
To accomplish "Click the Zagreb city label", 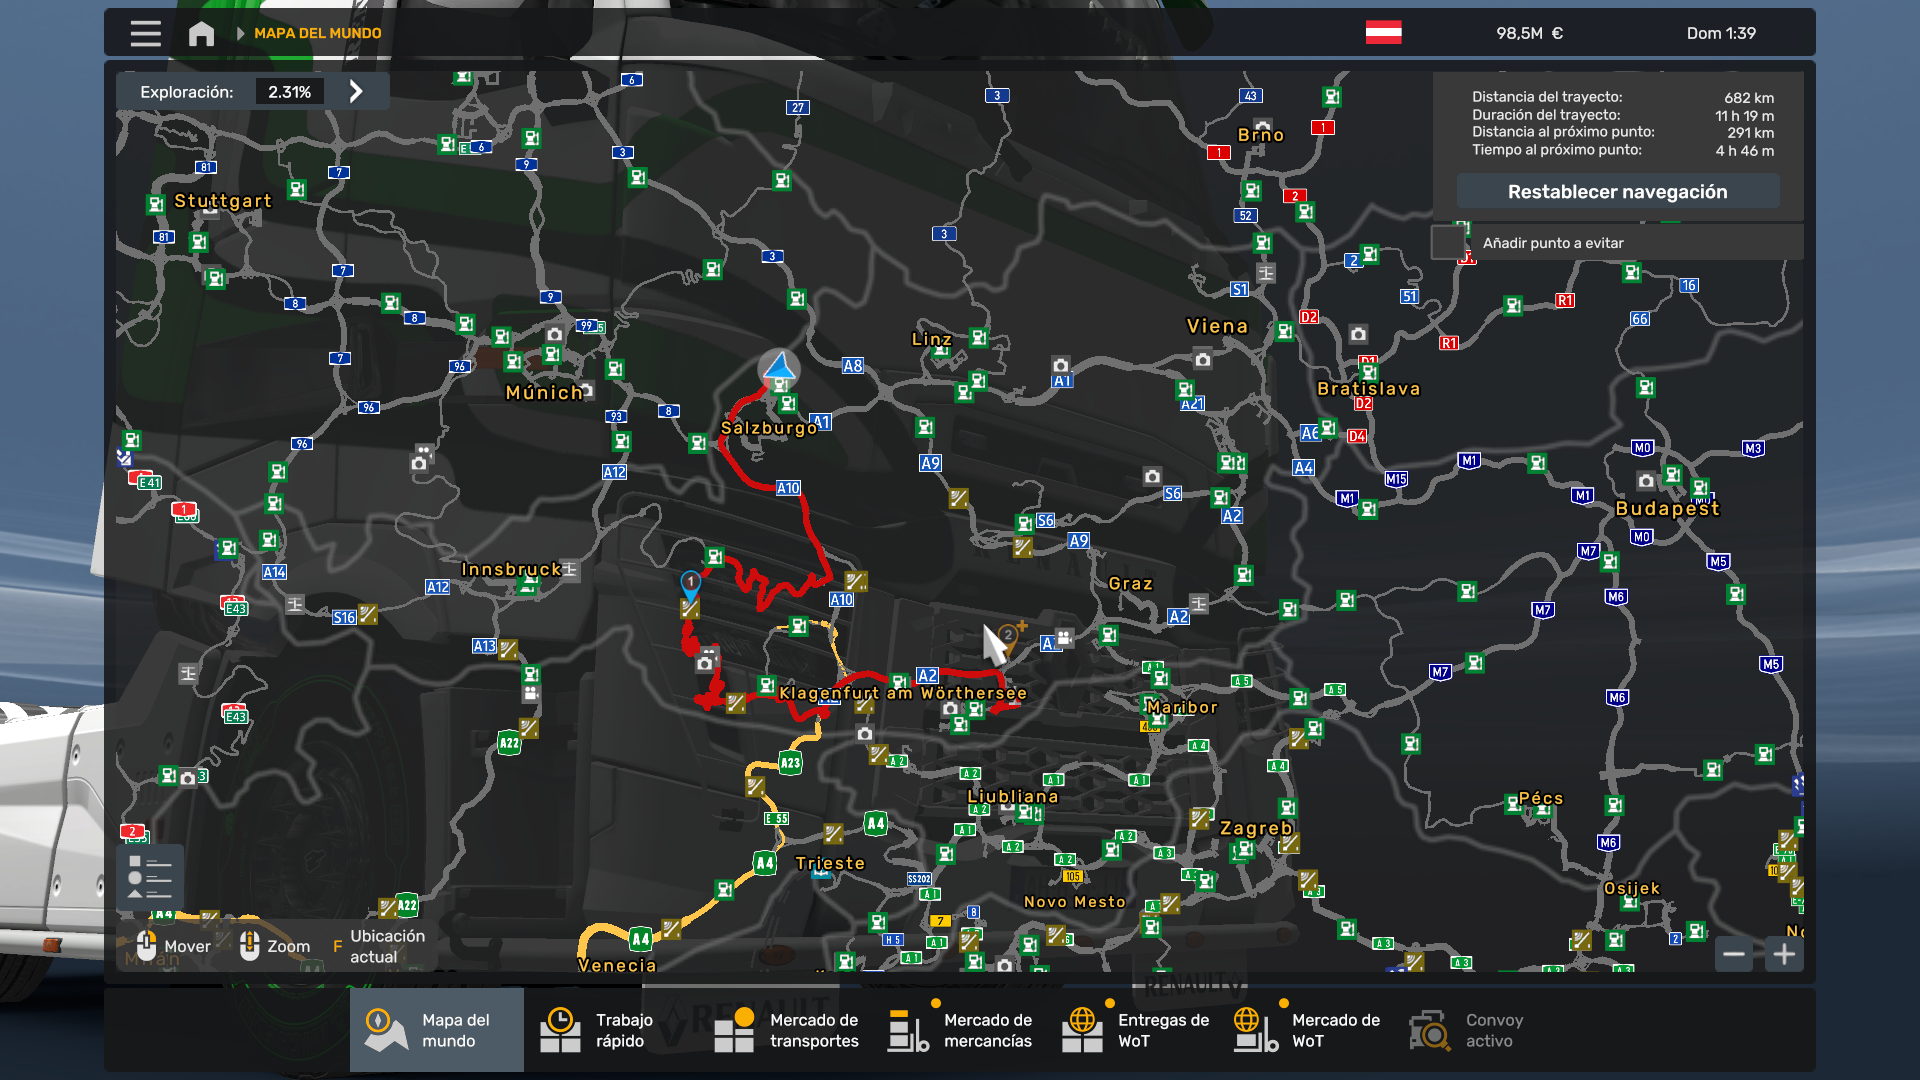I will (1256, 828).
